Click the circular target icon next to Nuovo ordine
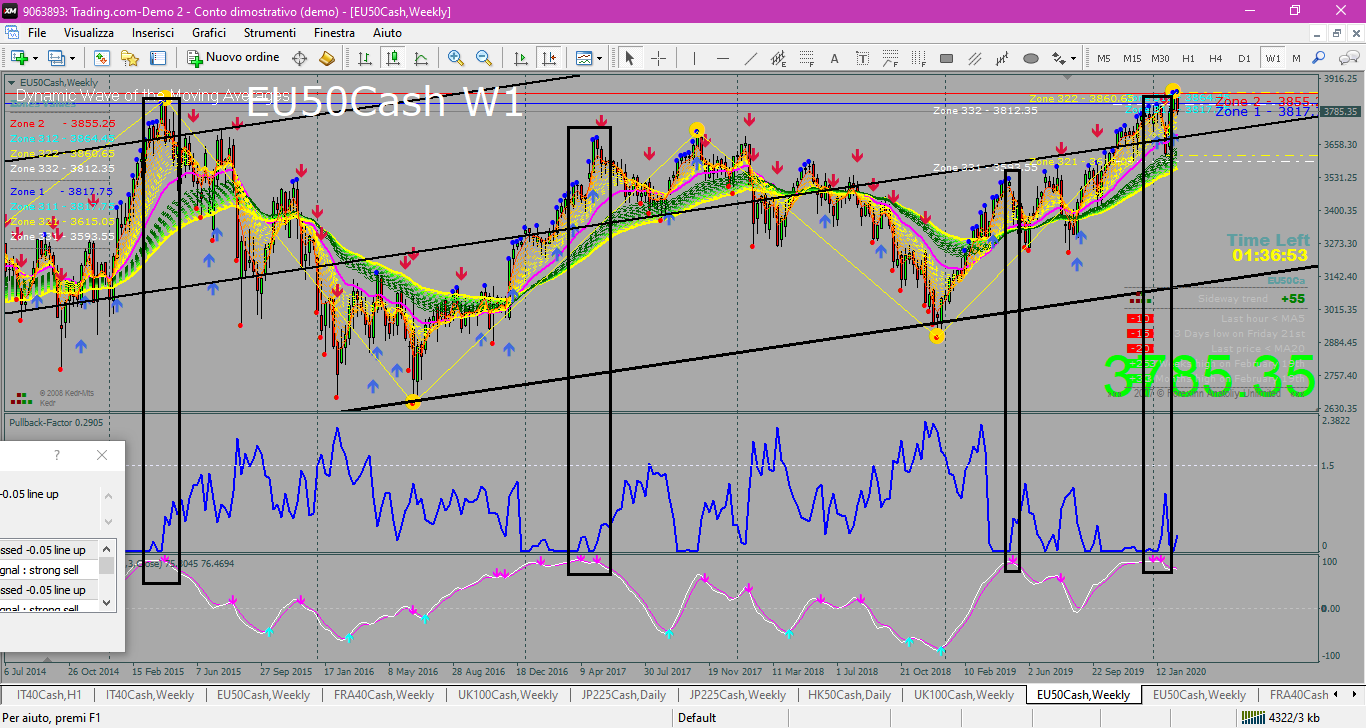Image resolution: width=1366 pixels, height=728 pixels. 299,58
